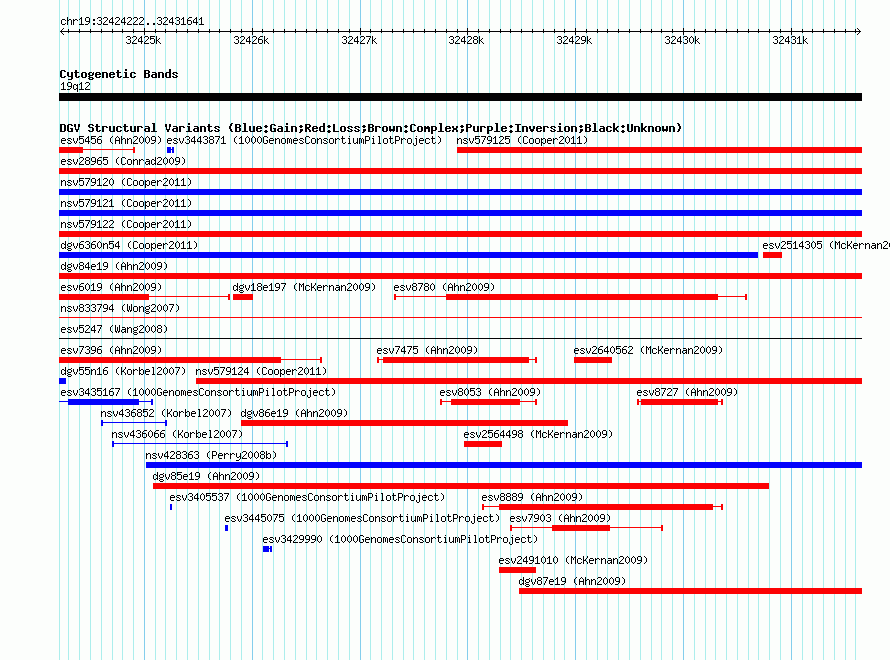The height and width of the screenshot is (660, 890).
Task: Click nsv436066 (Korbel2007) label
Action: click(177, 434)
